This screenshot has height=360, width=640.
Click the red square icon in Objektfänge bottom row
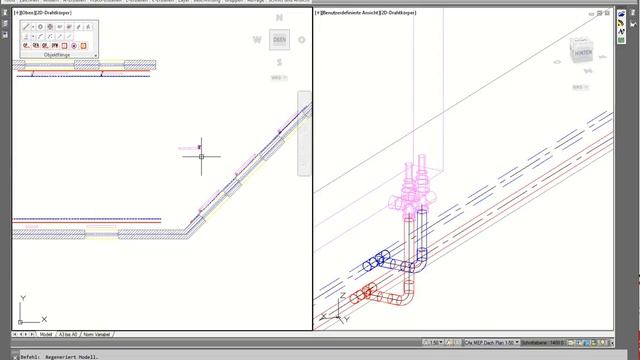[64, 46]
